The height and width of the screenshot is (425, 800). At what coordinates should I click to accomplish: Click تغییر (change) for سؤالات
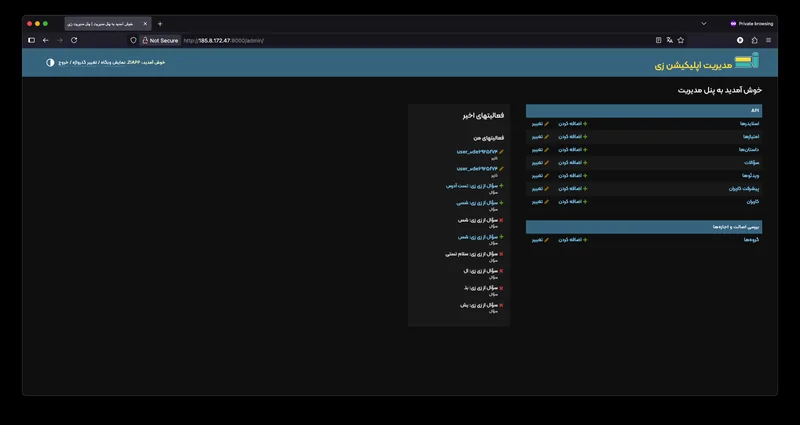540,163
